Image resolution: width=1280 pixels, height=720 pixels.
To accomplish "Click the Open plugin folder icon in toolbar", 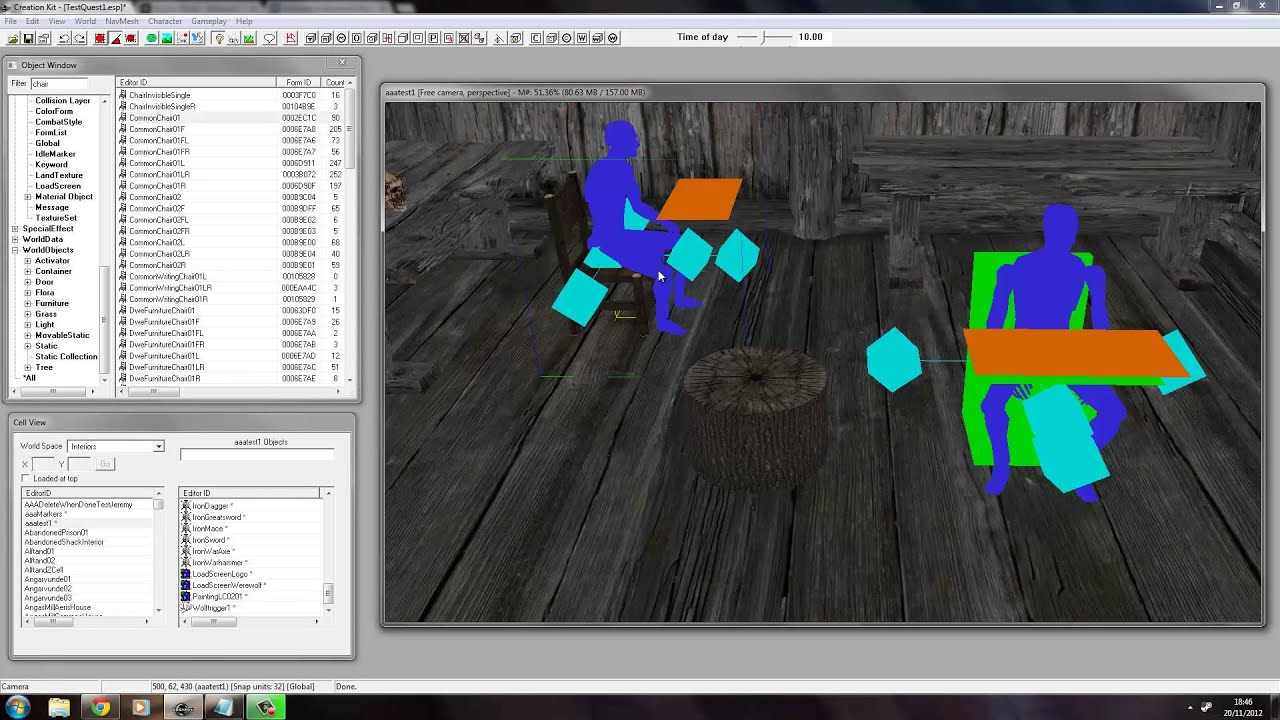I will 13,38.
